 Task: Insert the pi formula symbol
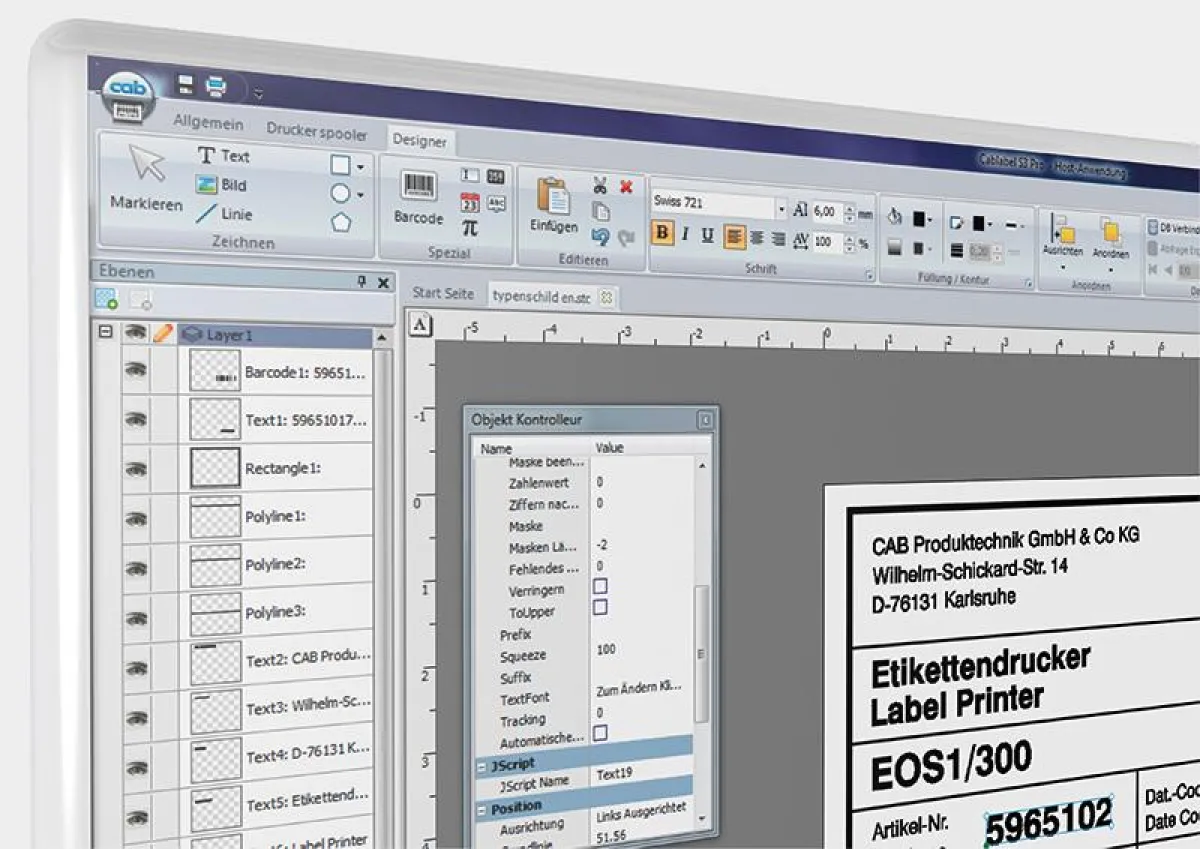pos(470,227)
